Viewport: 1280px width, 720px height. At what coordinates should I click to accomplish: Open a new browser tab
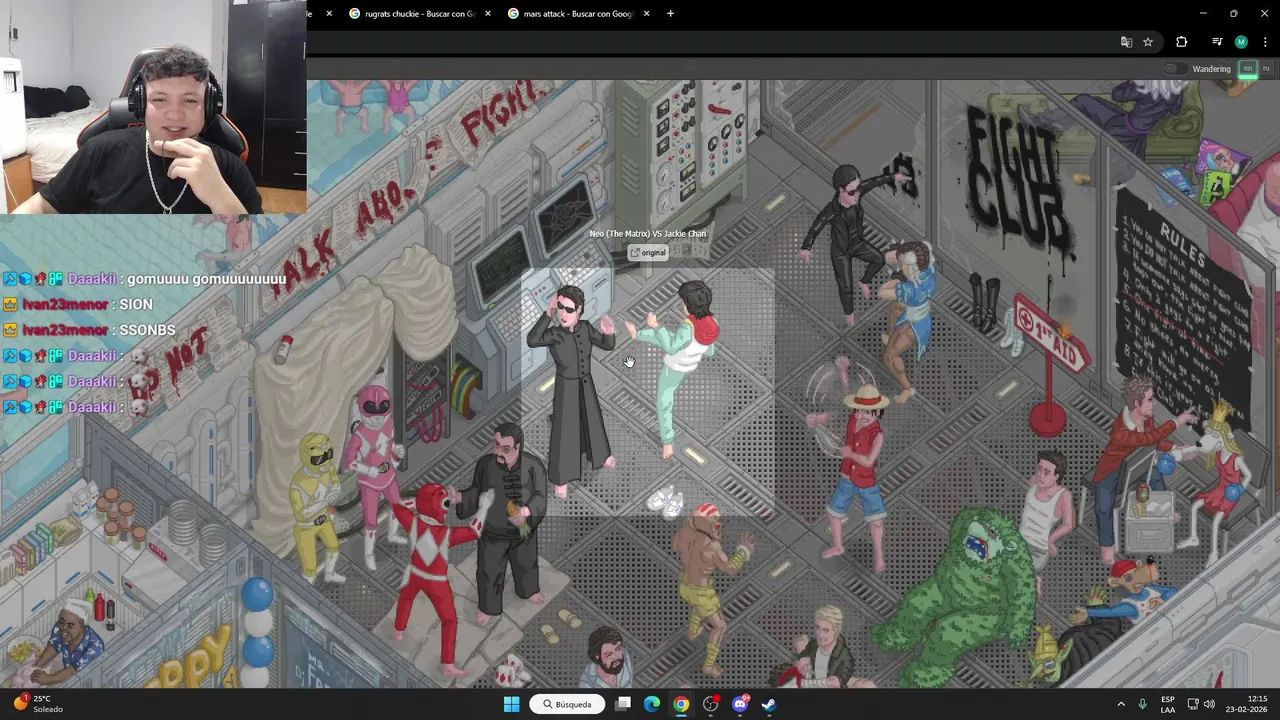click(670, 14)
